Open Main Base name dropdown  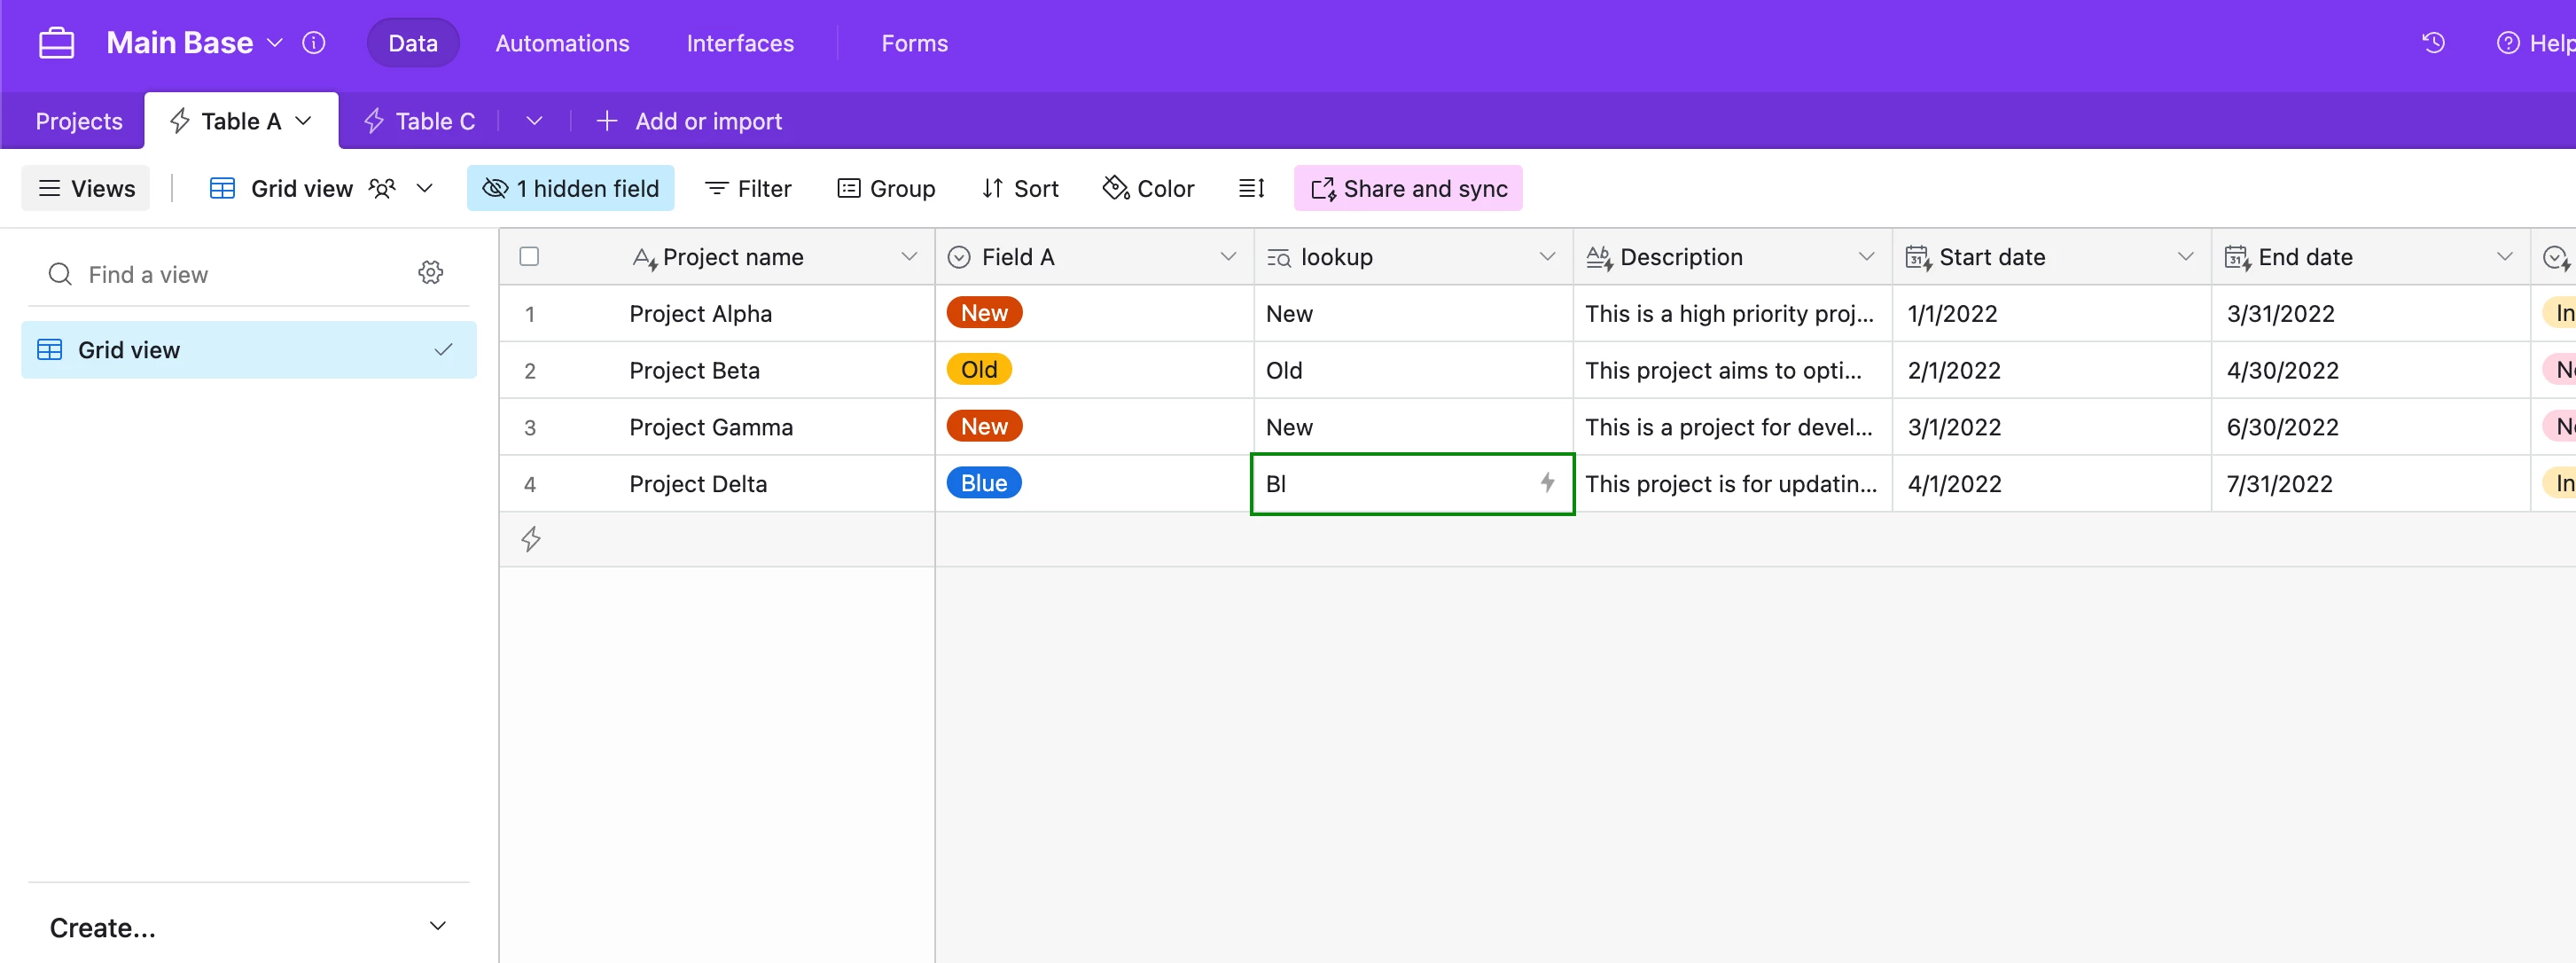[275, 43]
